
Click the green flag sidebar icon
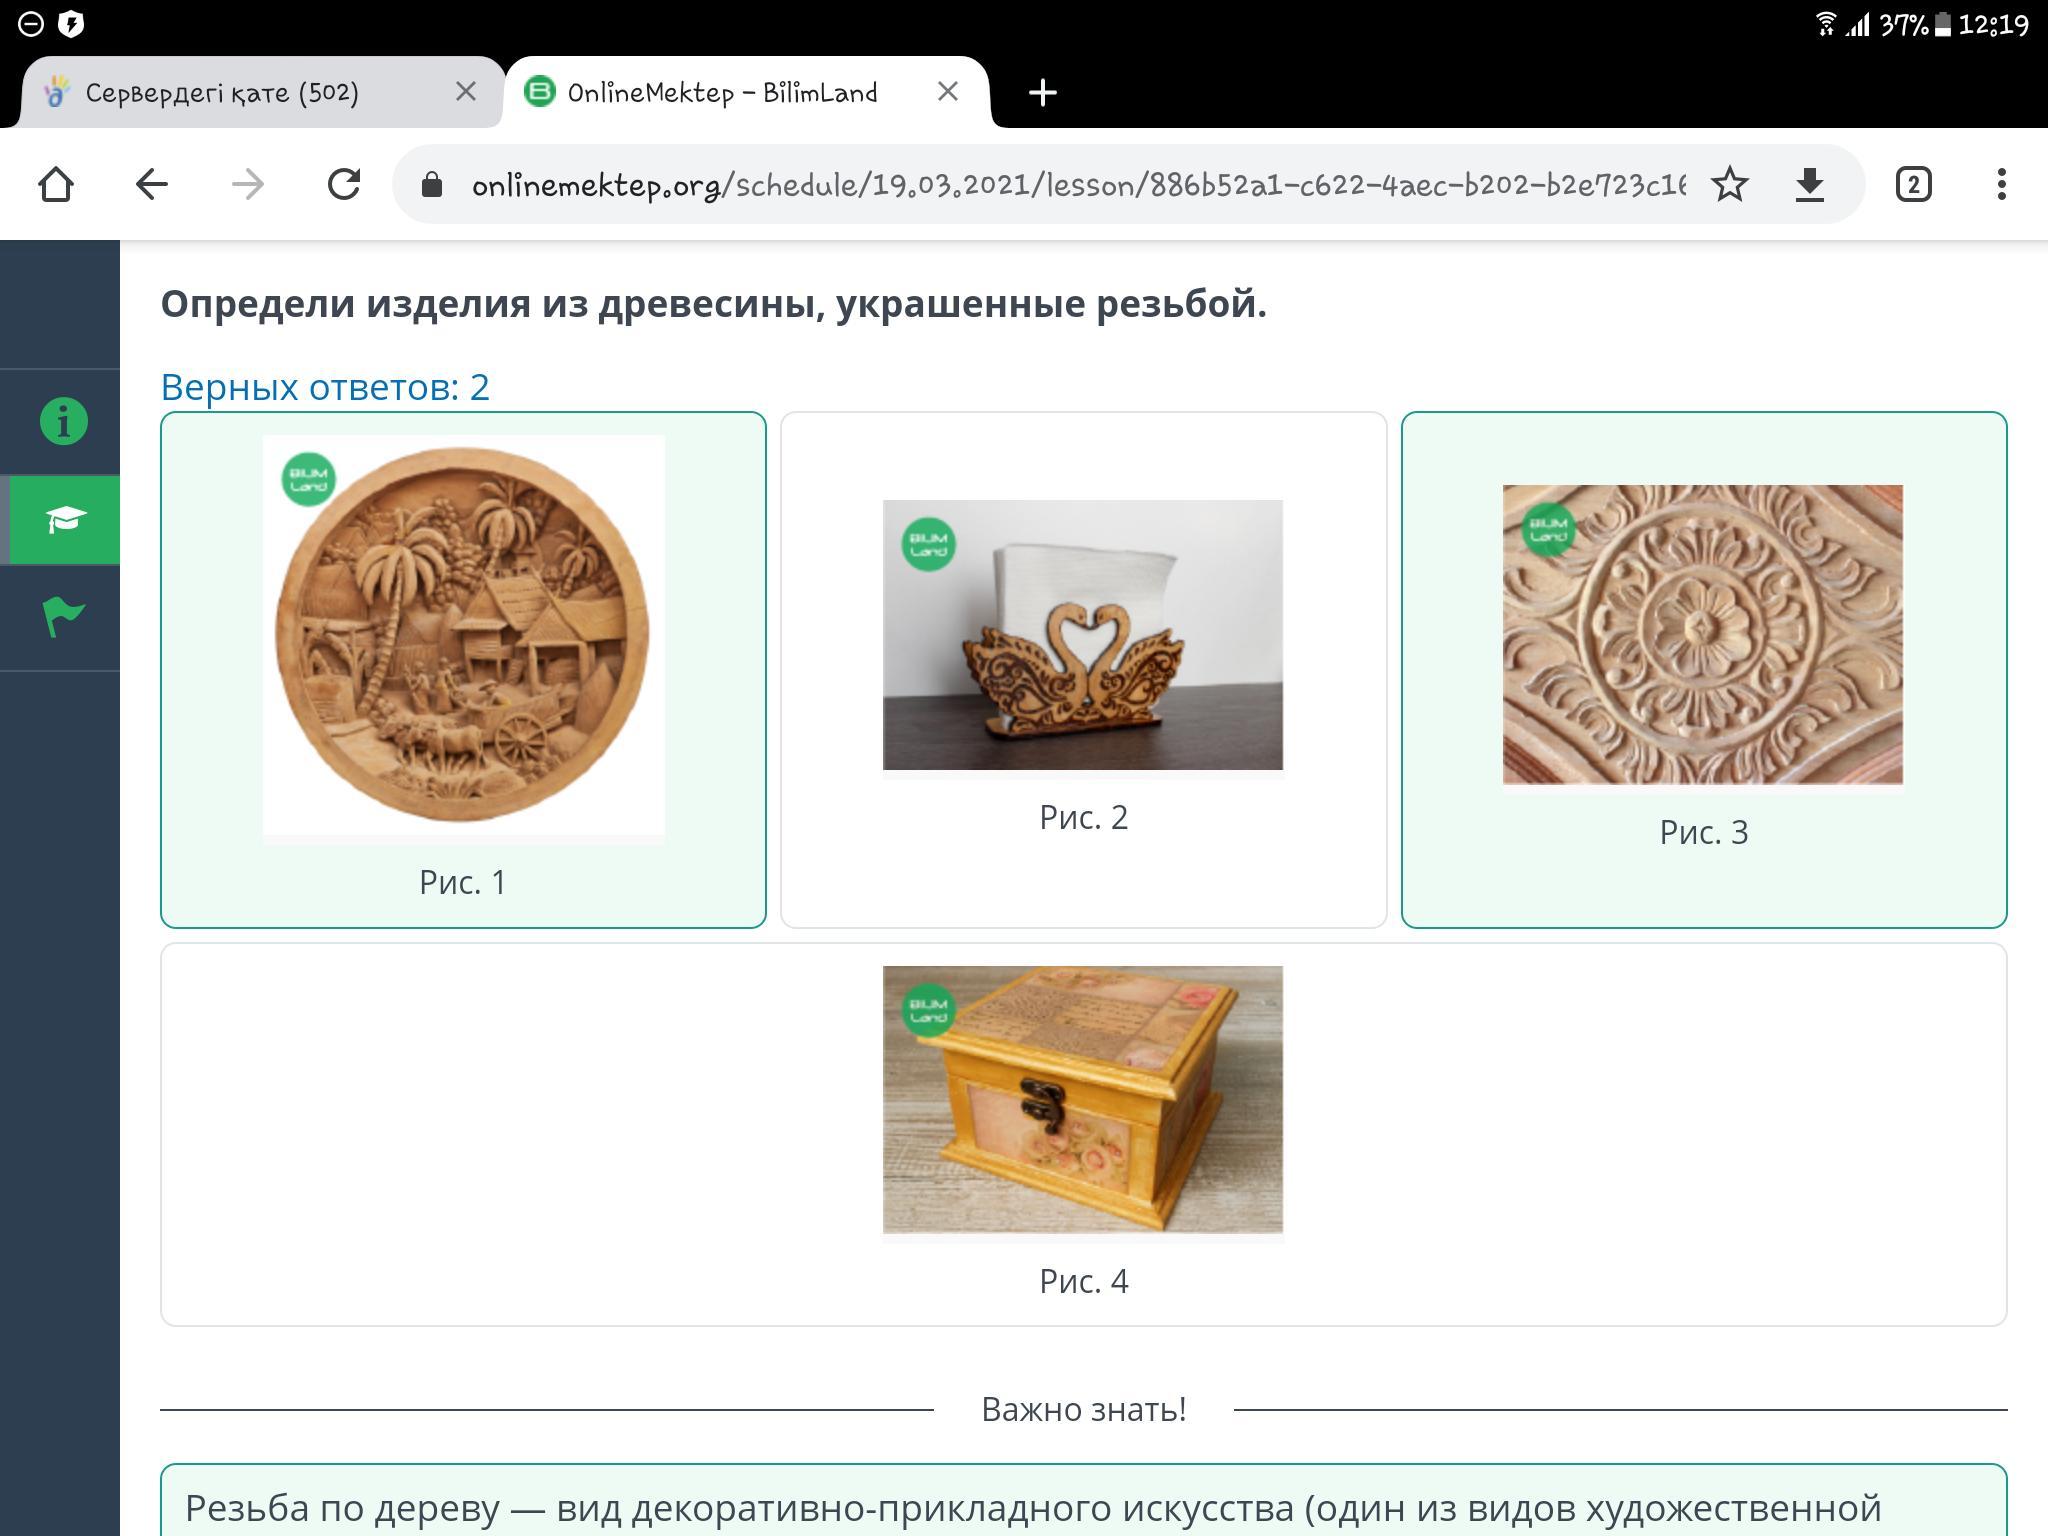click(63, 616)
